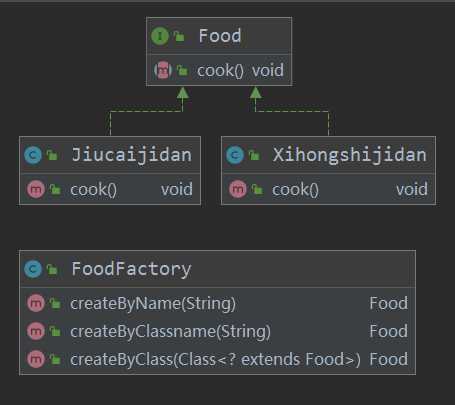Click the blue class icon next to FoodFactory

[33, 269]
